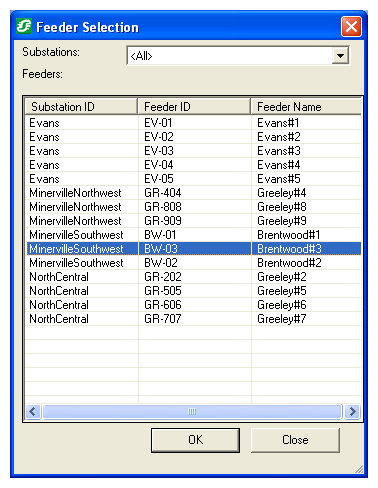This screenshot has height=488, width=378.
Task: Select feeder BW-02
Action: [x=161, y=263]
